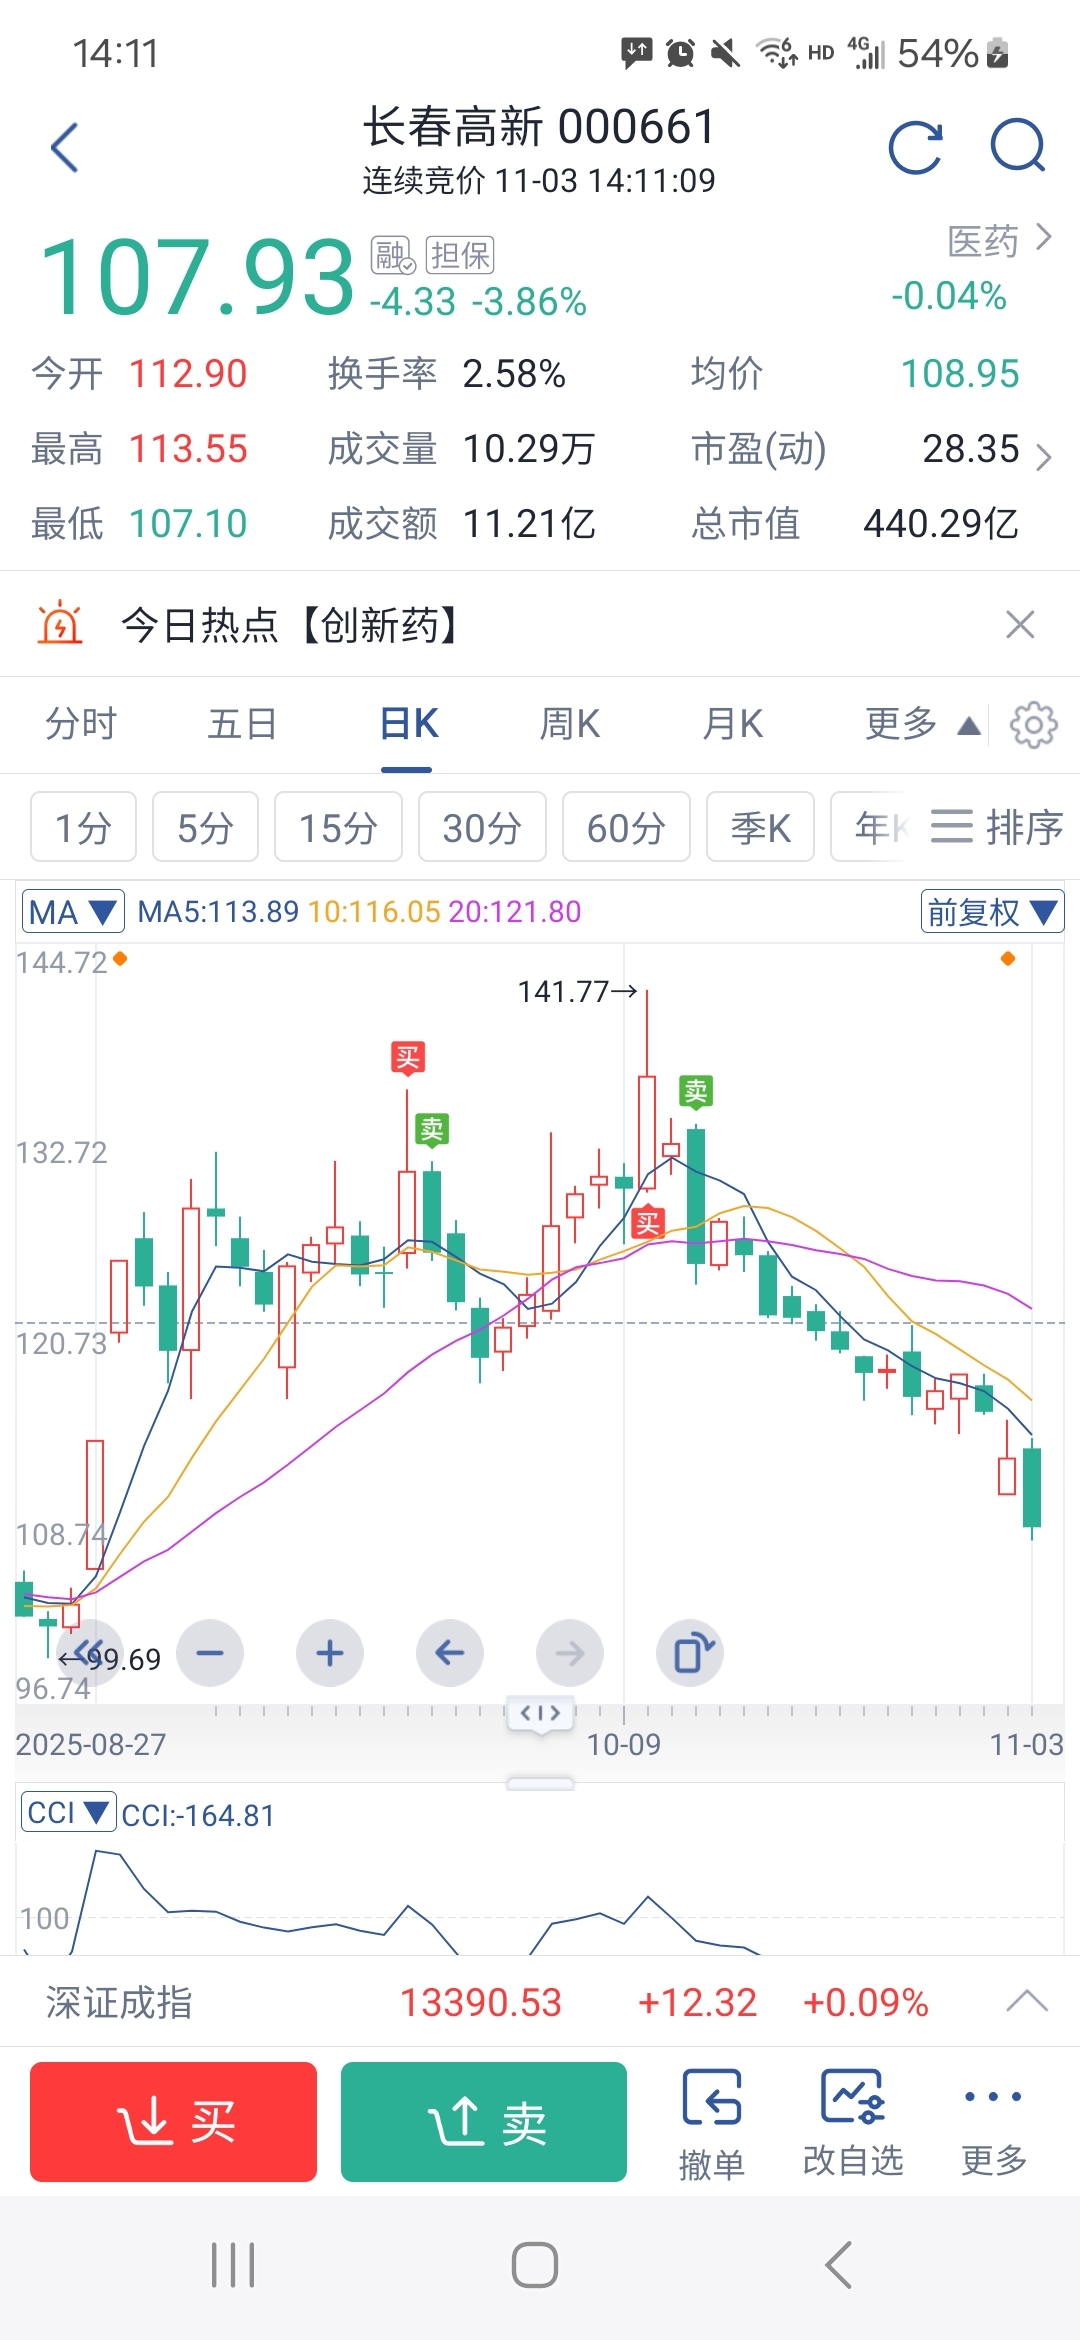Viewport: 1080px width, 2340px height.
Task: Open the MA indicator dropdown
Action: 73,911
